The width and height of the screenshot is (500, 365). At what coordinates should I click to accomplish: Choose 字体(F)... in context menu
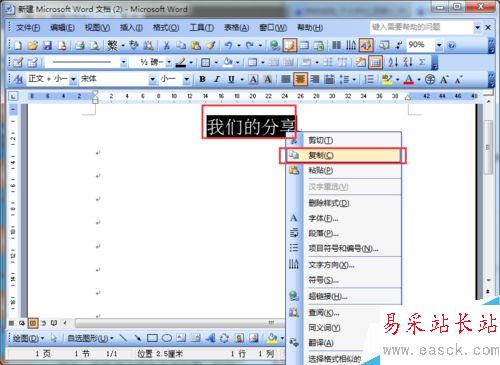pyautogui.click(x=343, y=218)
